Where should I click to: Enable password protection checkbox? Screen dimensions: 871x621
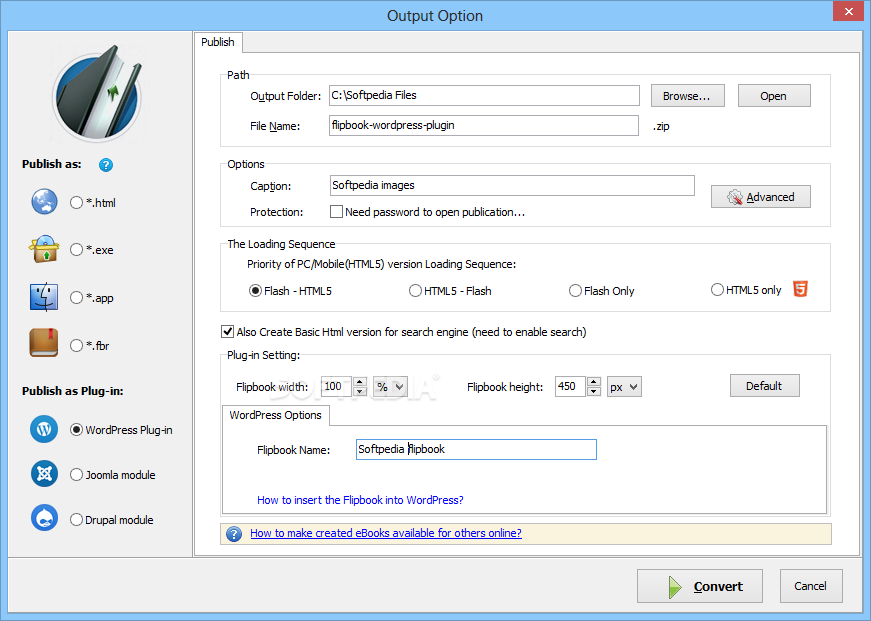click(x=336, y=212)
